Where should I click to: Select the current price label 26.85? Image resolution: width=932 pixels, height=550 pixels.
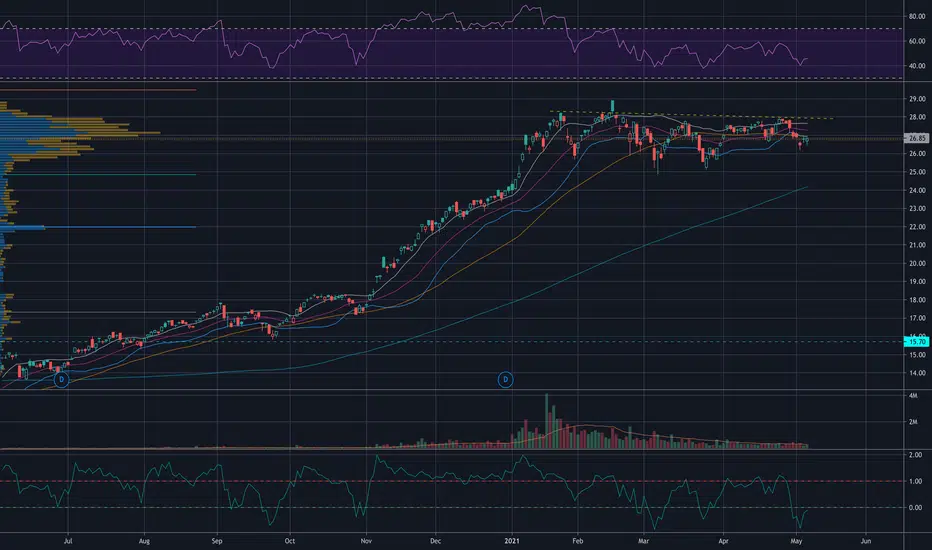point(916,138)
